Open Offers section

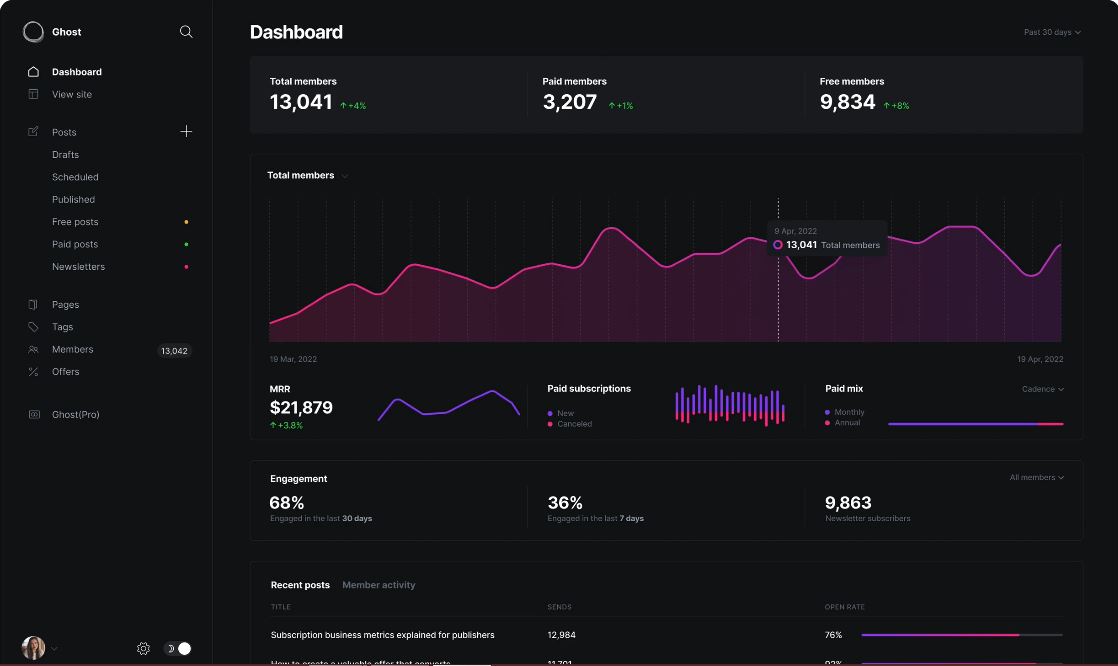(66, 372)
